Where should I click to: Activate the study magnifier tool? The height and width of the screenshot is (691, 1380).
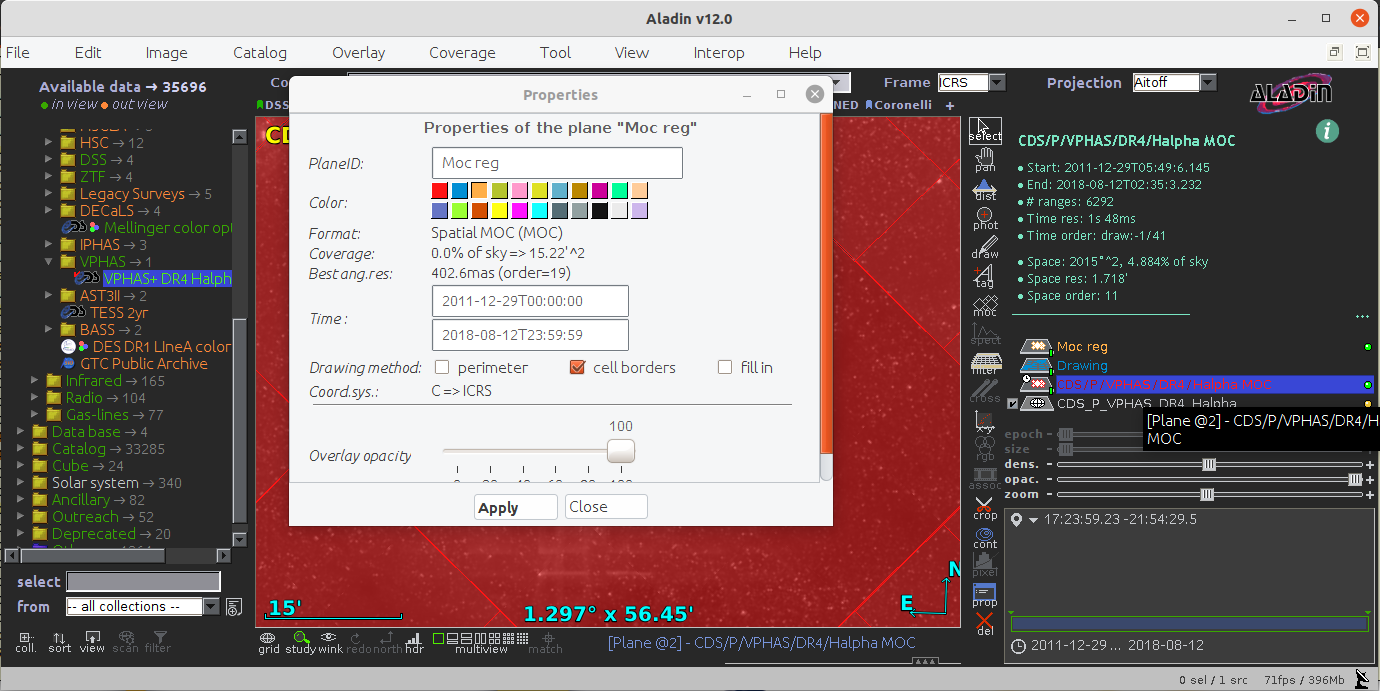[x=300, y=642]
